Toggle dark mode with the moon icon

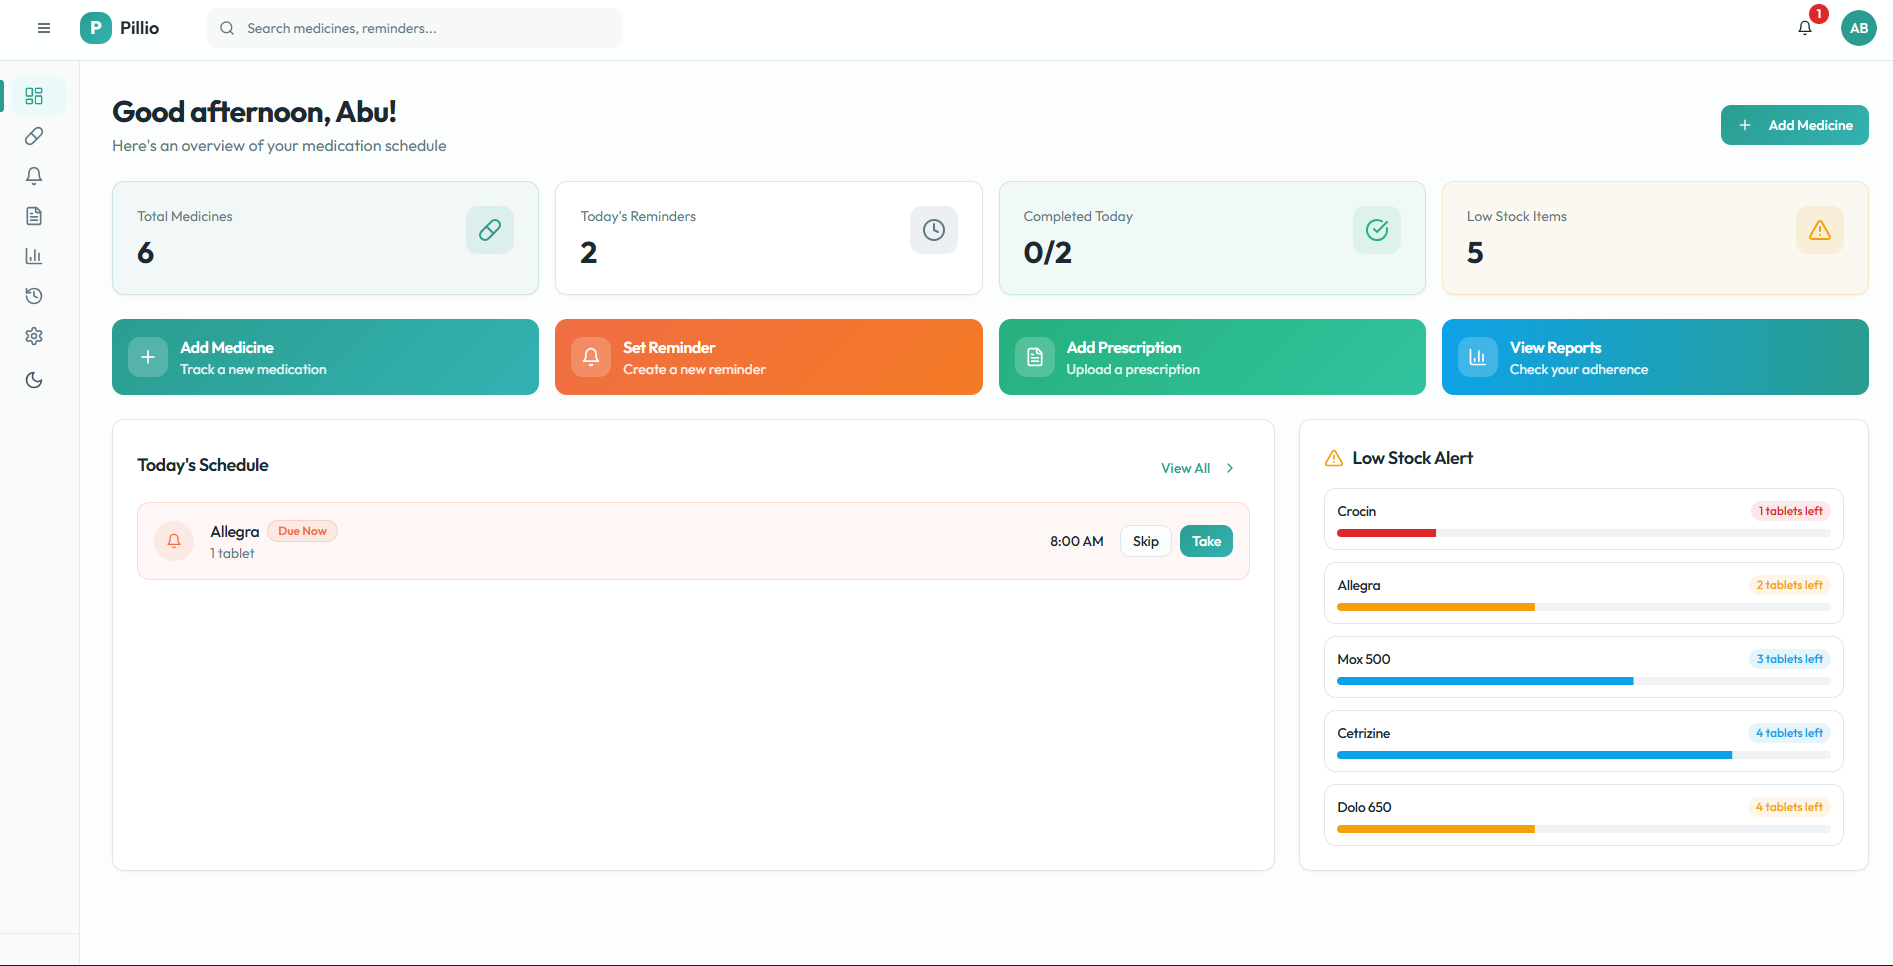click(34, 380)
